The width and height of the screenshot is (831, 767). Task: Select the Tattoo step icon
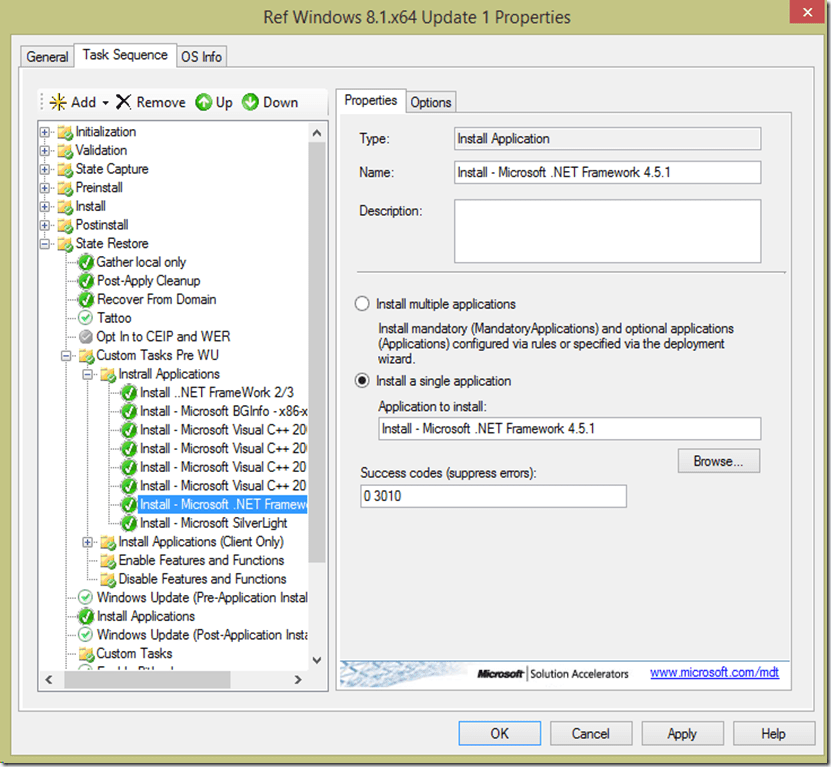point(86,318)
